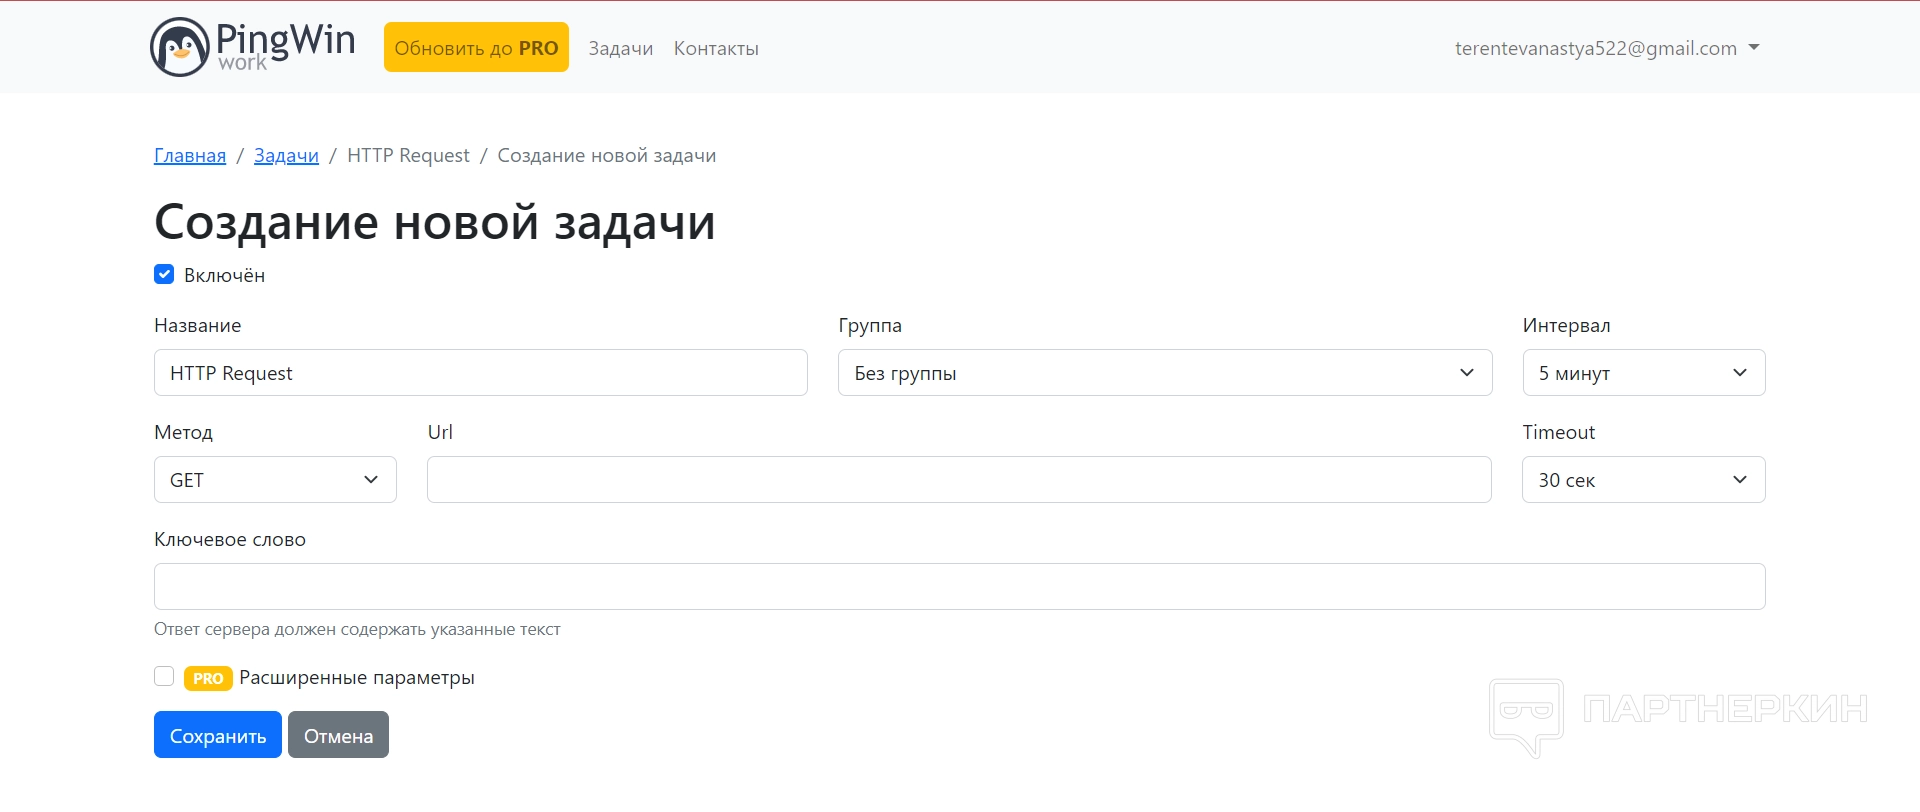Click the Обновить до PRO button

[x=476, y=47]
